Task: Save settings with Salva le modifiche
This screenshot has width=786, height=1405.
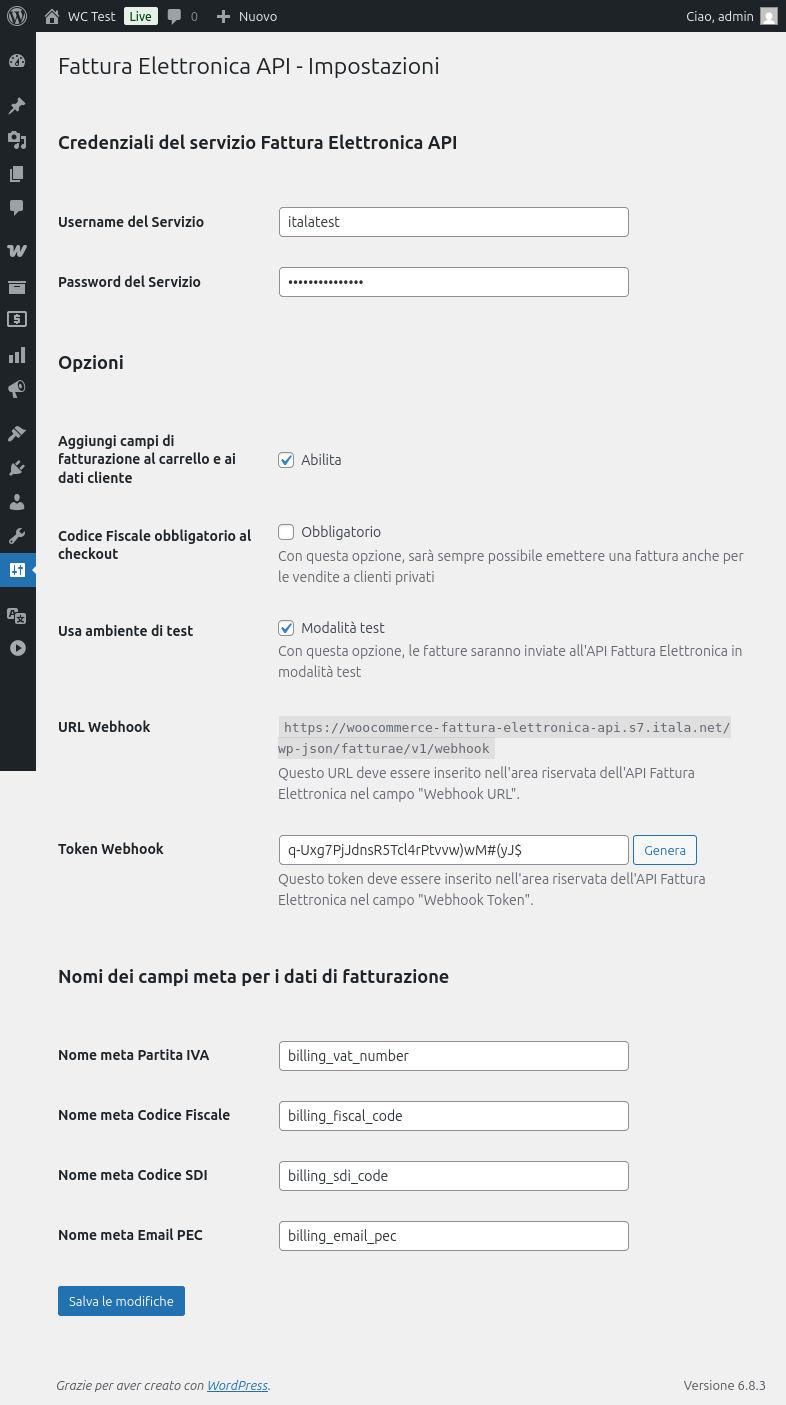Action: pos(121,1301)
